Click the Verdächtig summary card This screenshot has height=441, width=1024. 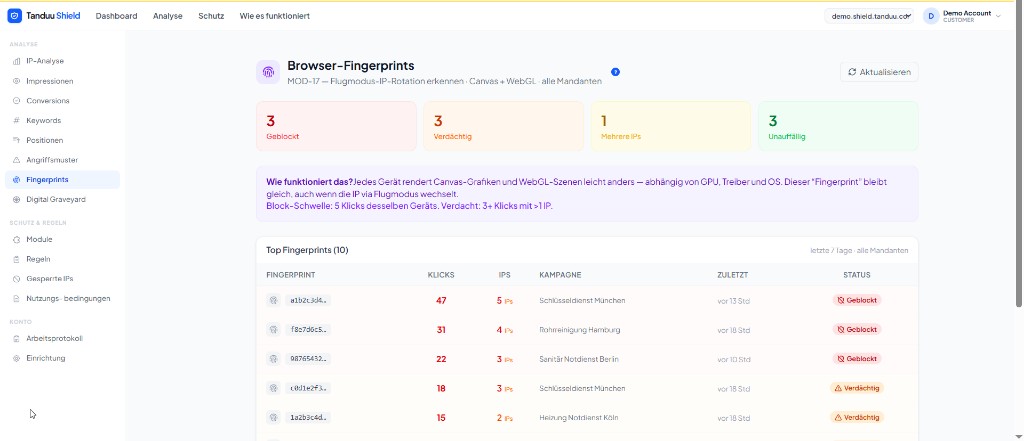pos(504,126)
